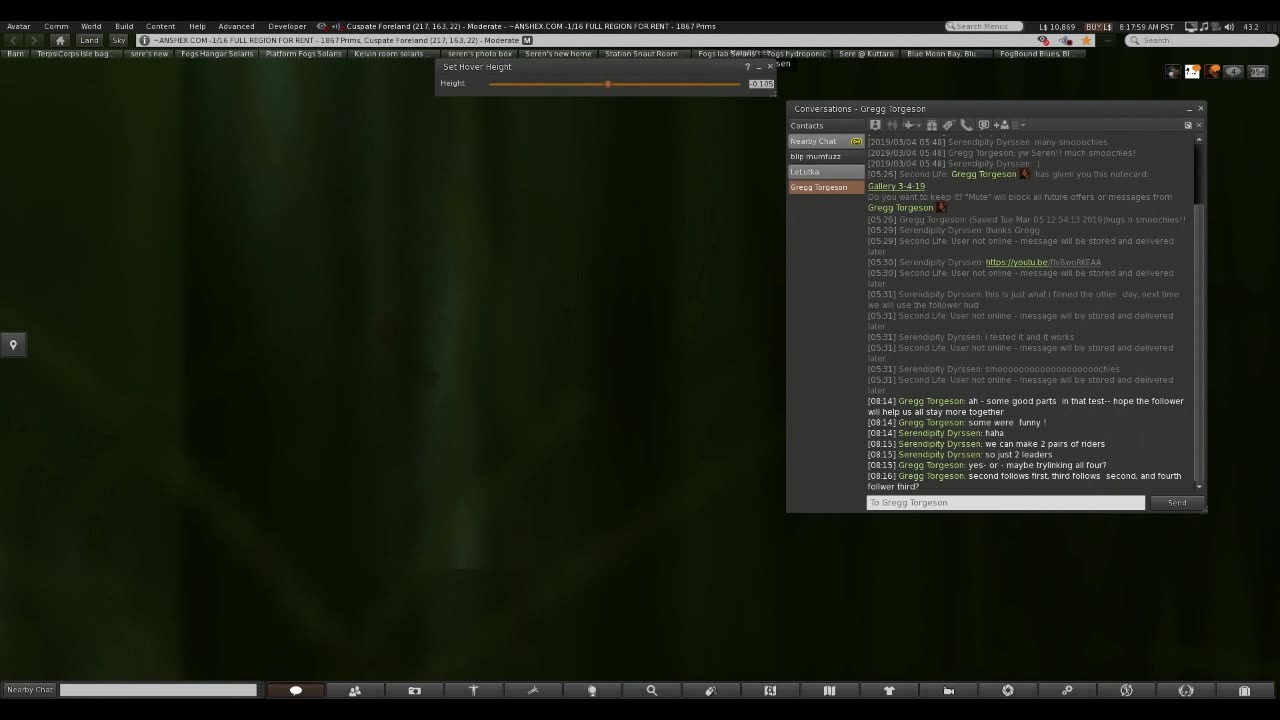Open the shirt Outfits toolbar button
Viewport: 1280px width, 720px height.
tap(889, 690)
